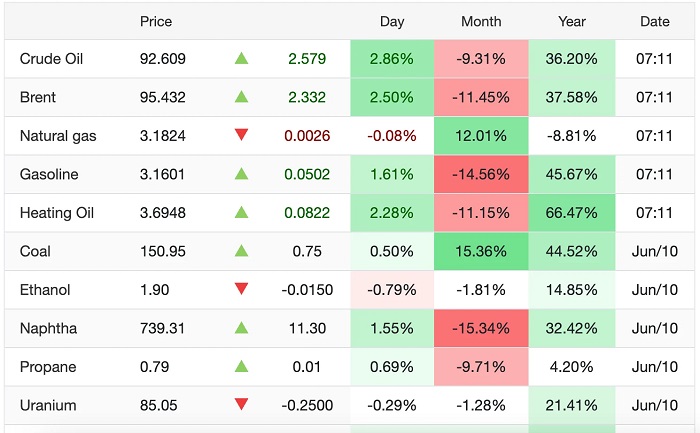Open the Coal commodity link
Viewport: 700px width, 433px height.
[x=35, y=251]
